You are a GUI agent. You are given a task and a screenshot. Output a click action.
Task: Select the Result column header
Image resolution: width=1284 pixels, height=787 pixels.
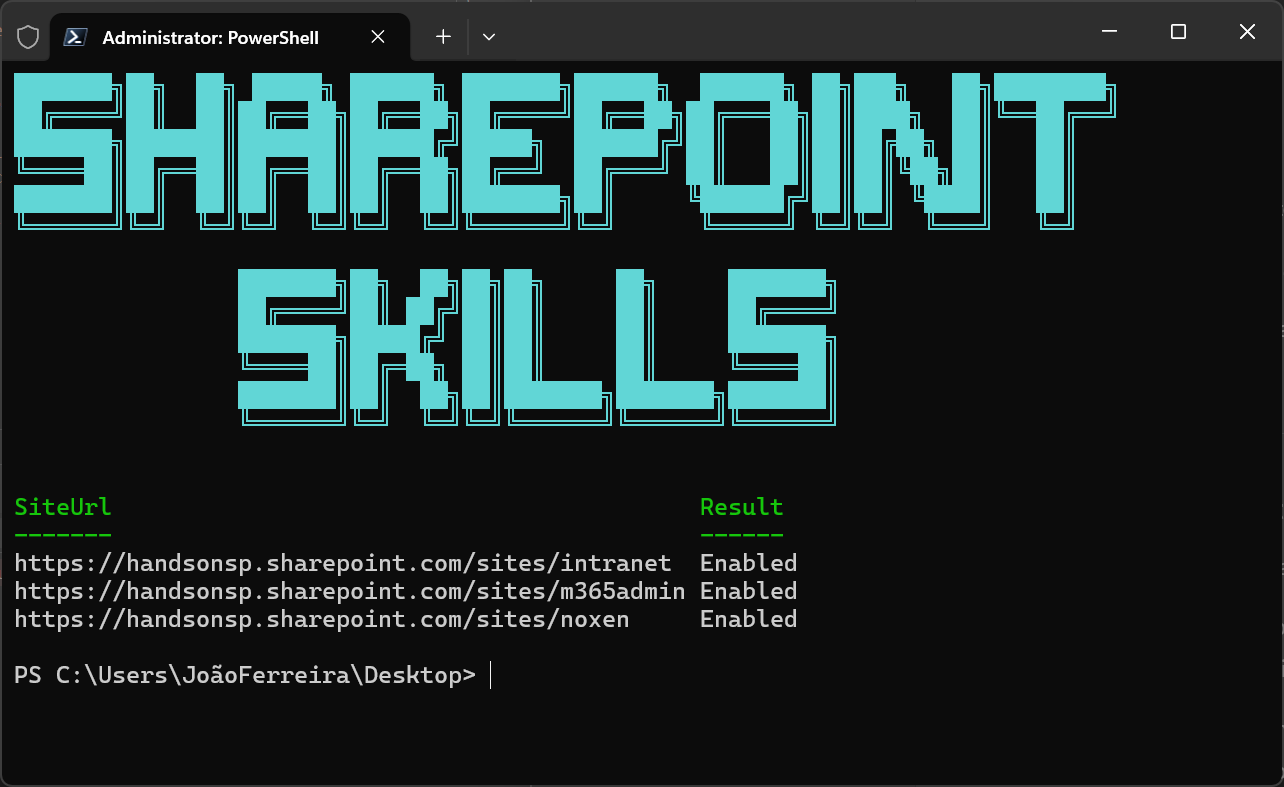tap(741, 507)
